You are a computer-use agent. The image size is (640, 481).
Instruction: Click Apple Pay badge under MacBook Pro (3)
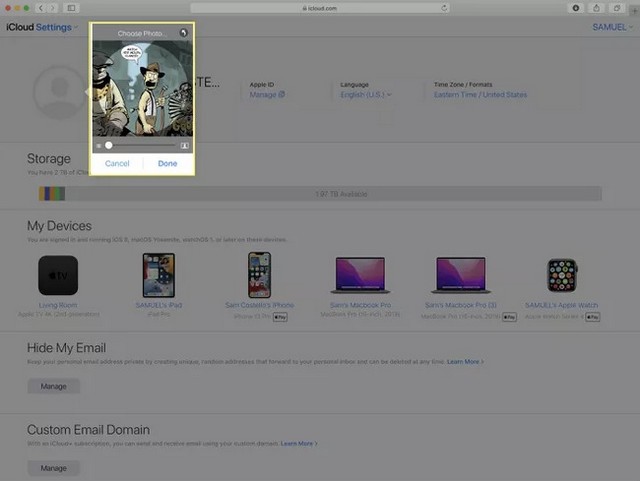coord(509,317)
